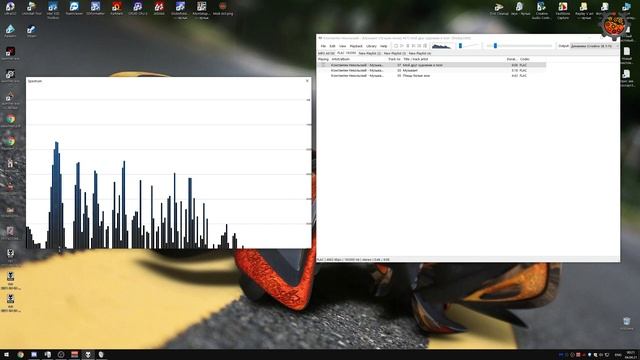640x360 pixels.
Task: Open the Playback menu
Action: coord(356,46)
